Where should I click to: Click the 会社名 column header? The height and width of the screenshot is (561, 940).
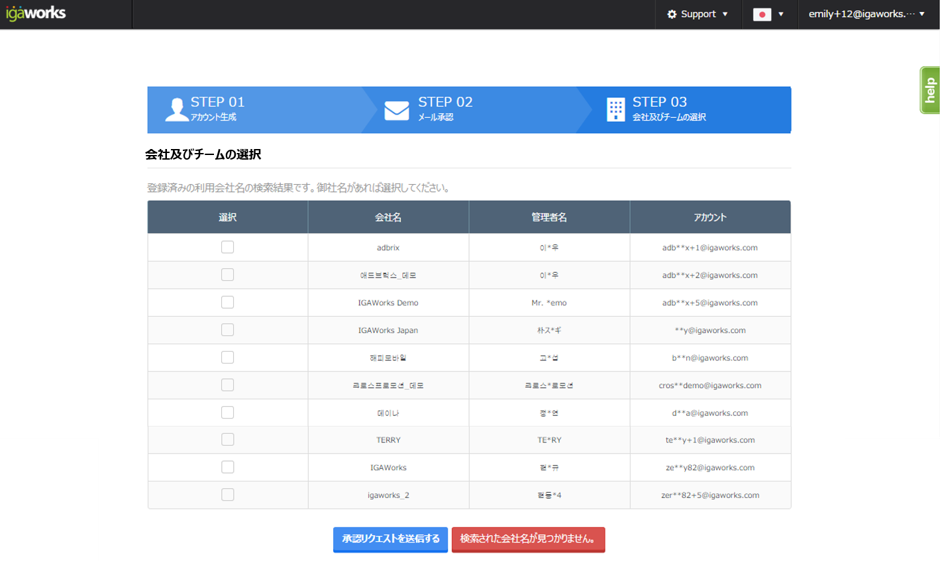(388, 217)
